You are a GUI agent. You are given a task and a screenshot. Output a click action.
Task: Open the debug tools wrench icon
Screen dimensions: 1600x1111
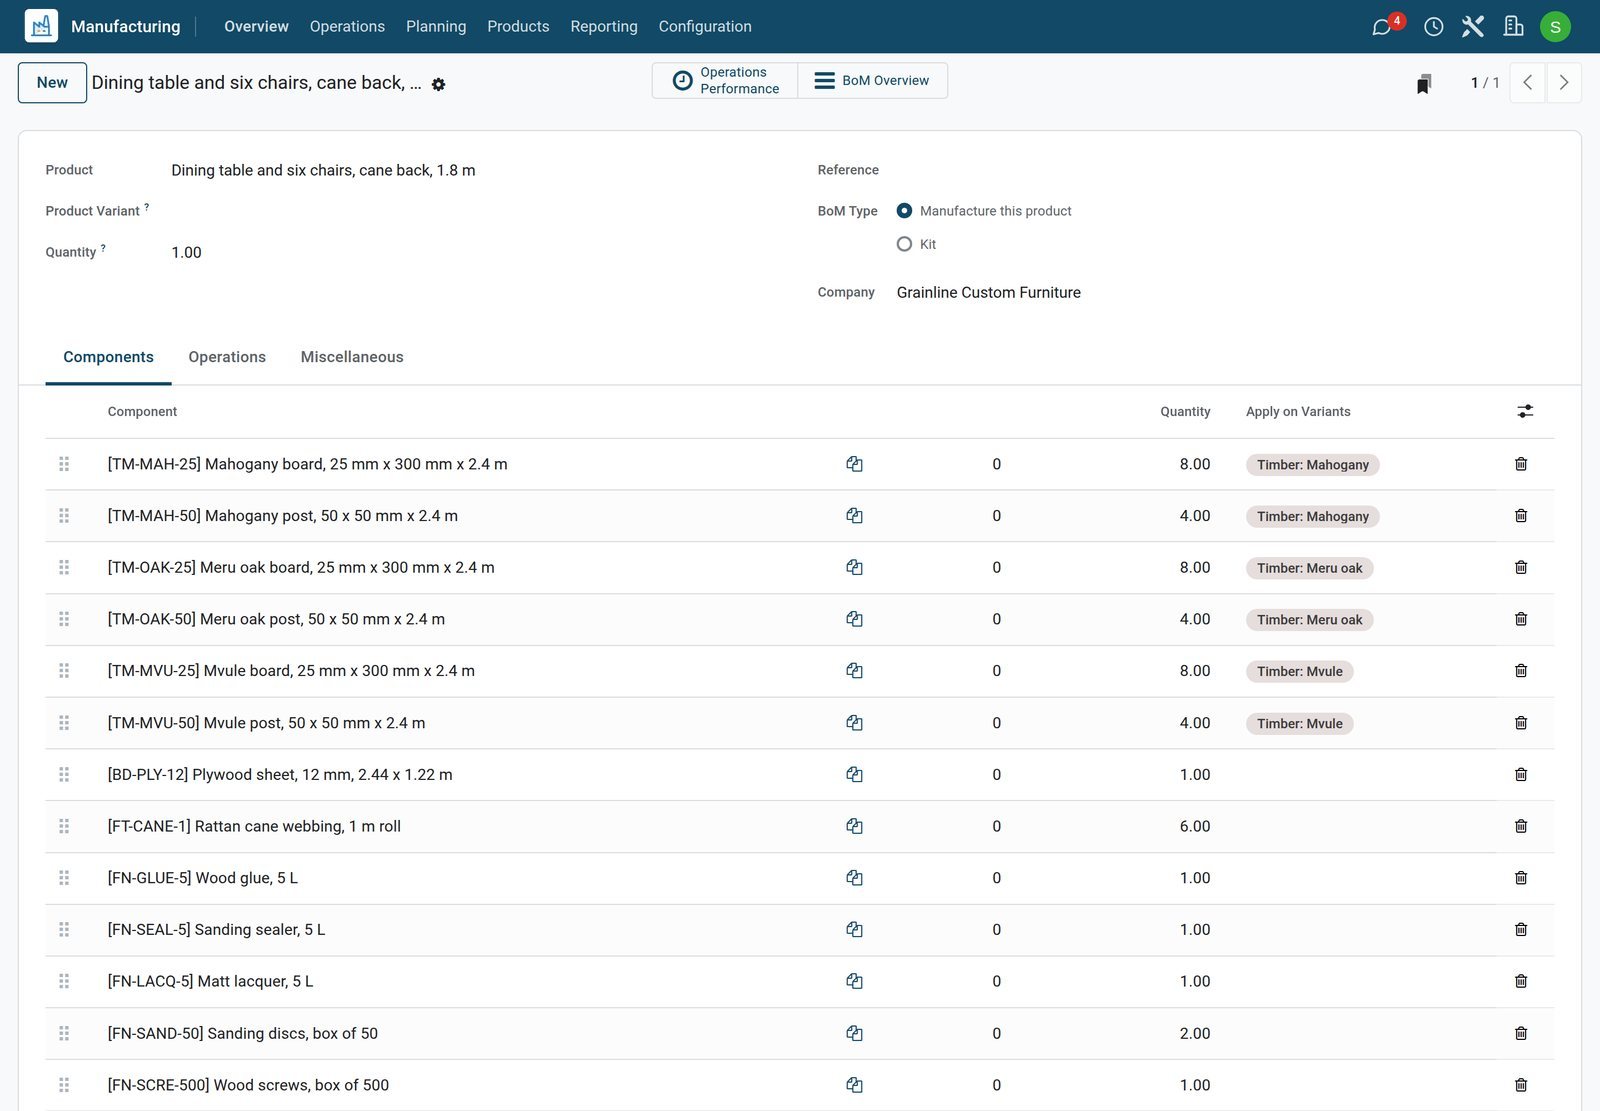coord(1473,27)
